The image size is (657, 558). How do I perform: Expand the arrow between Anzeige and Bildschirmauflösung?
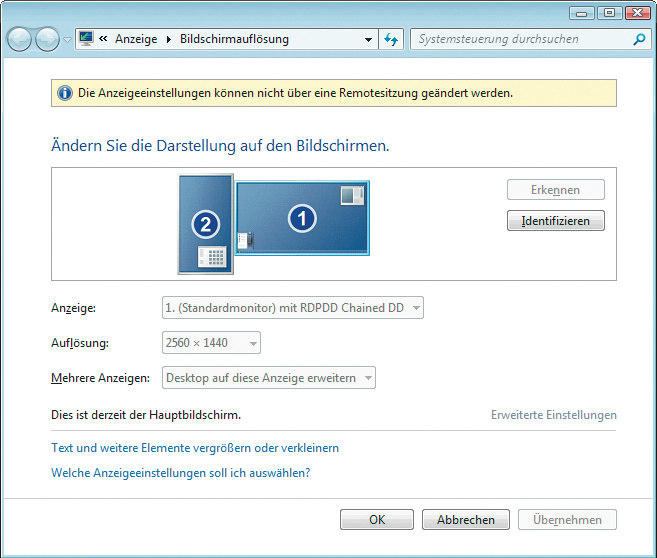click(x=169, y=39)
